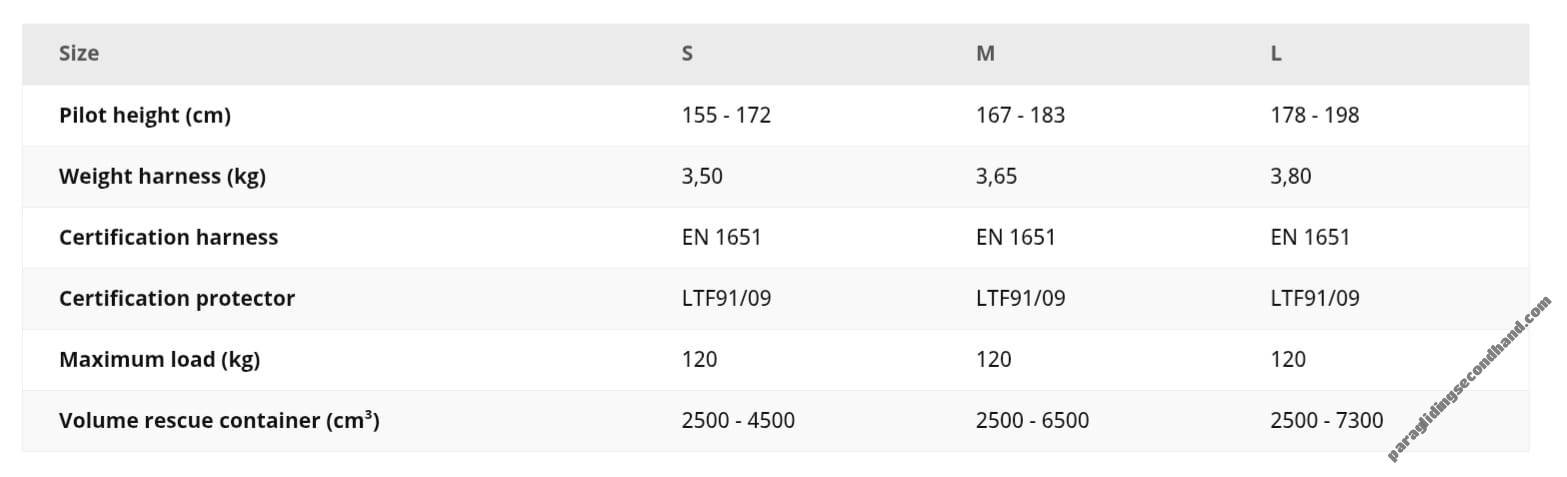Click the 'Certification harness' row label

(x=168, y=237)
